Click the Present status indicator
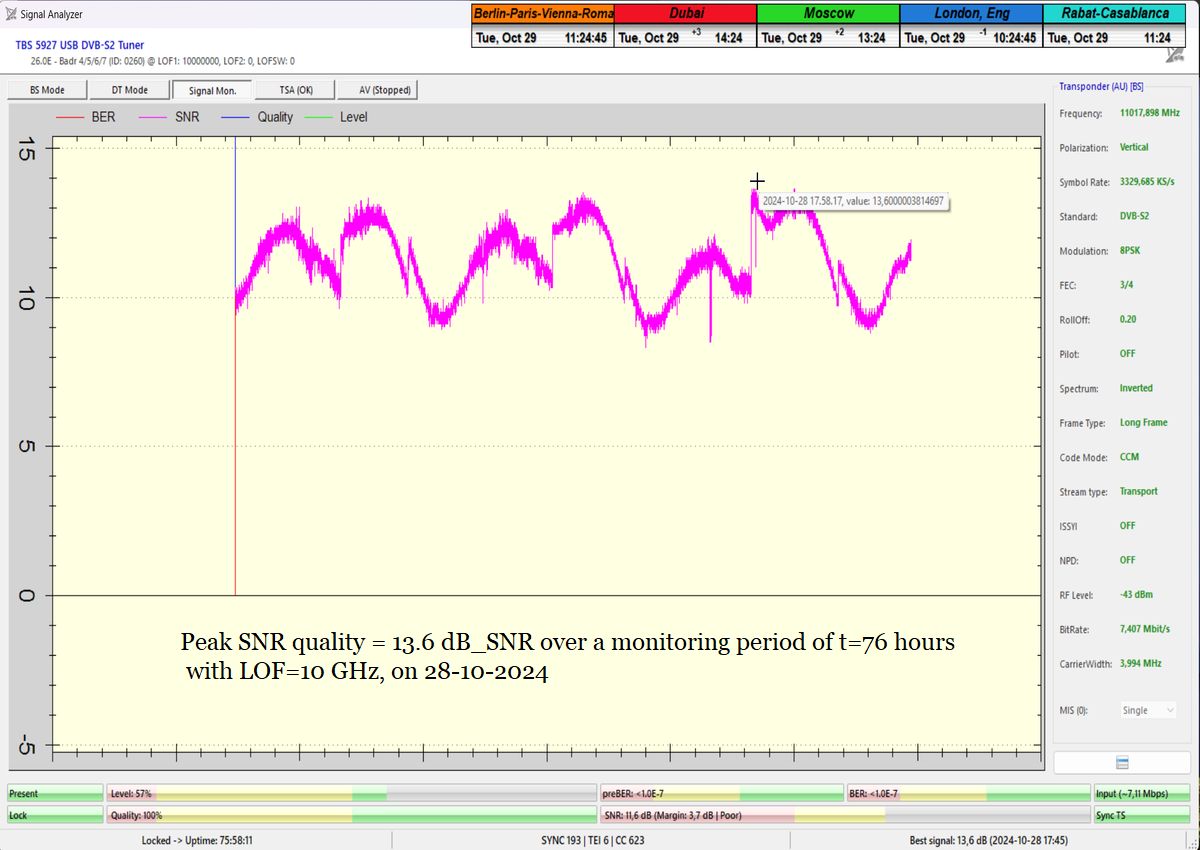Screen dimensions: 1200x850 (x=54, y=793)
